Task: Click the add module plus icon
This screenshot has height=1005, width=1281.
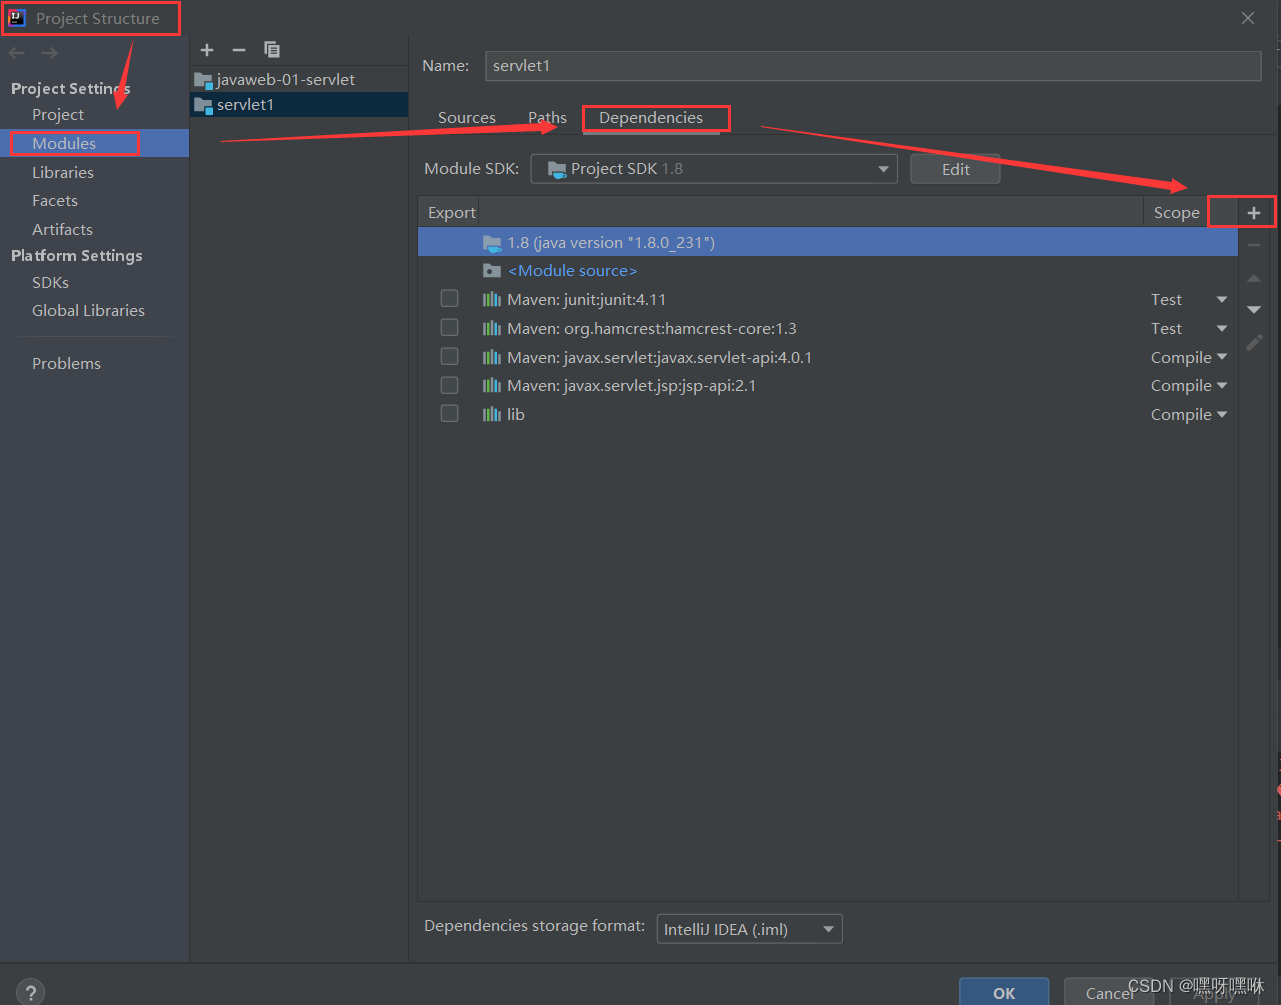Action: coord(207,50)
